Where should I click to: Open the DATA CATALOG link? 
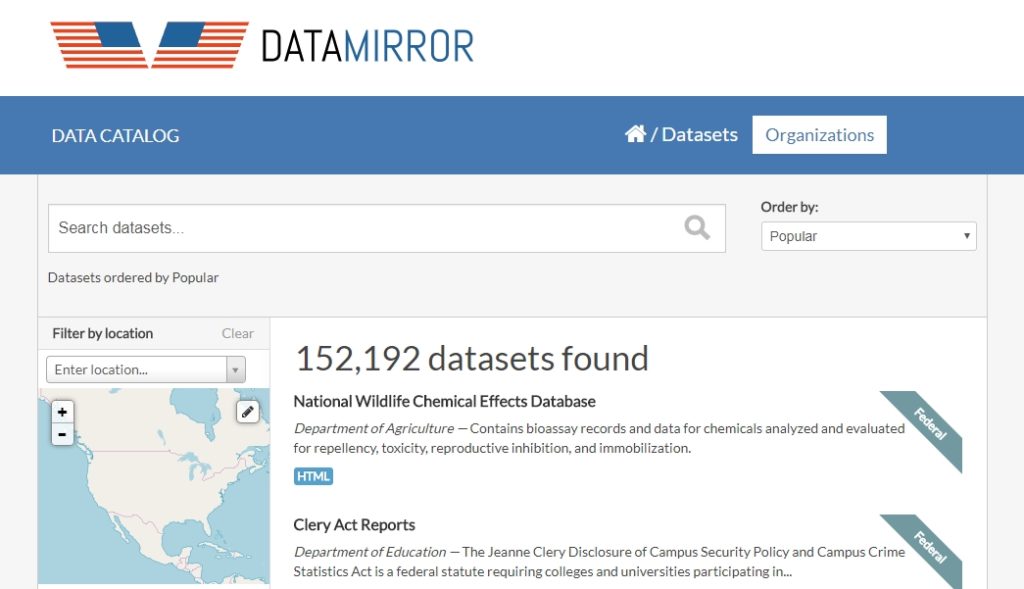coord(114,135)
